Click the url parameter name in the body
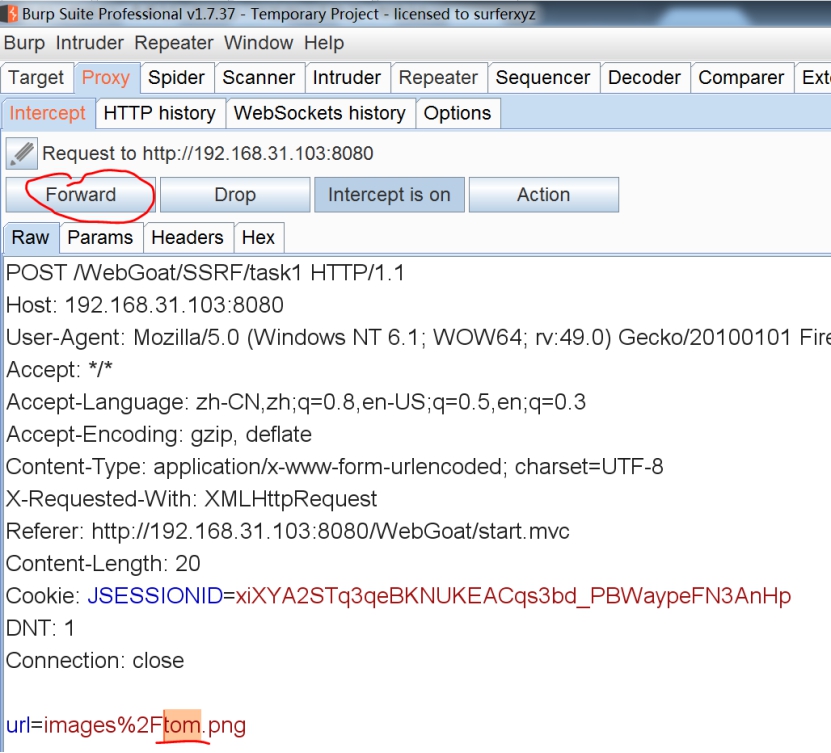 pyautogui.click(x=19, y=726)
